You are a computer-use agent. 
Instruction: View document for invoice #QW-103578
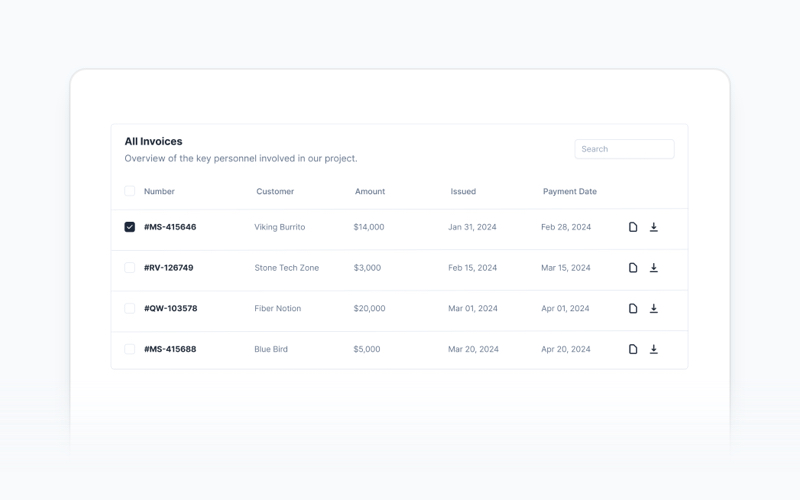(x=633, y=308)
